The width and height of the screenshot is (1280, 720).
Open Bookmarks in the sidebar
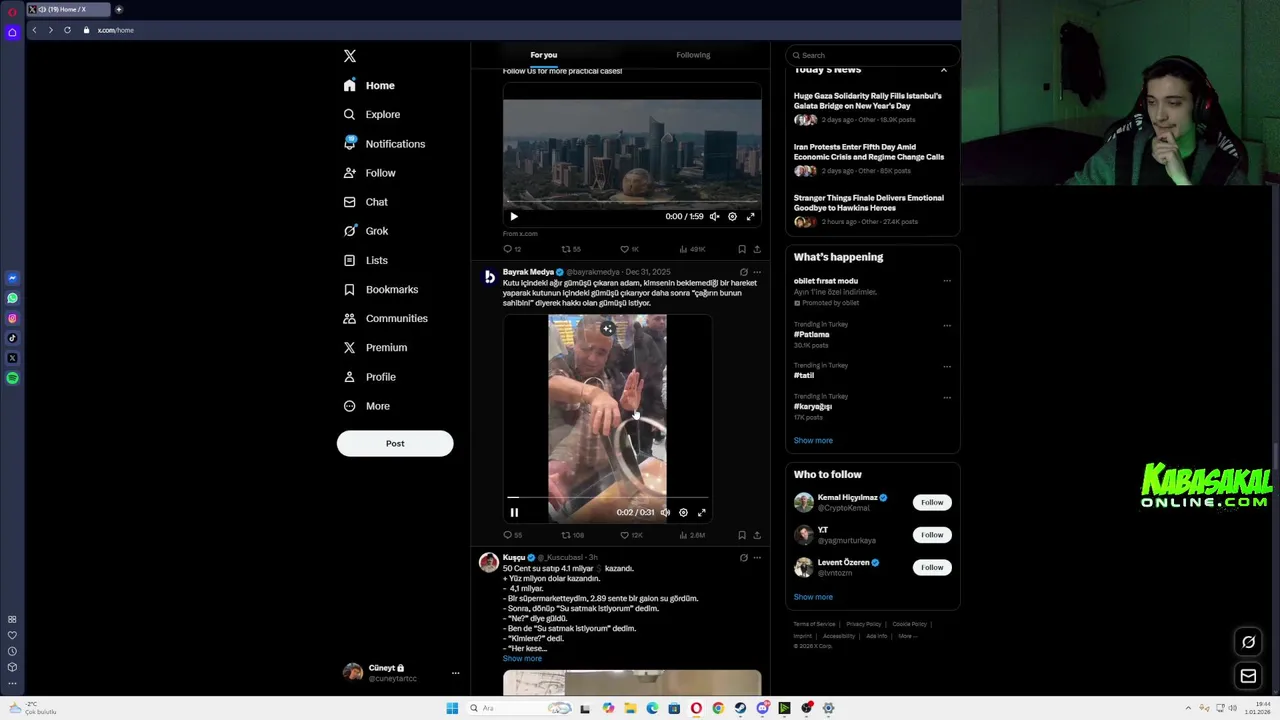click(380, 289)
